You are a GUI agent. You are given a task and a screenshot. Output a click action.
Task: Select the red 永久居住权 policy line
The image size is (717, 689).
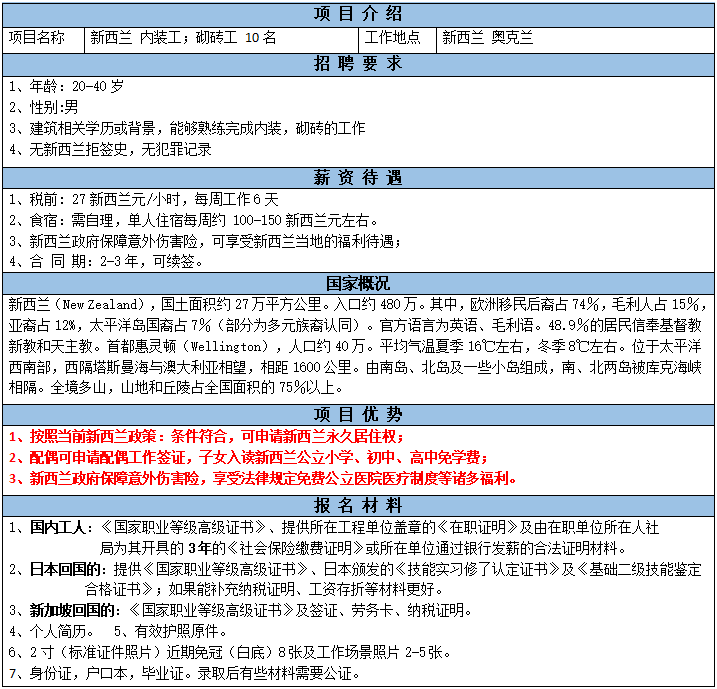(206, 437)
